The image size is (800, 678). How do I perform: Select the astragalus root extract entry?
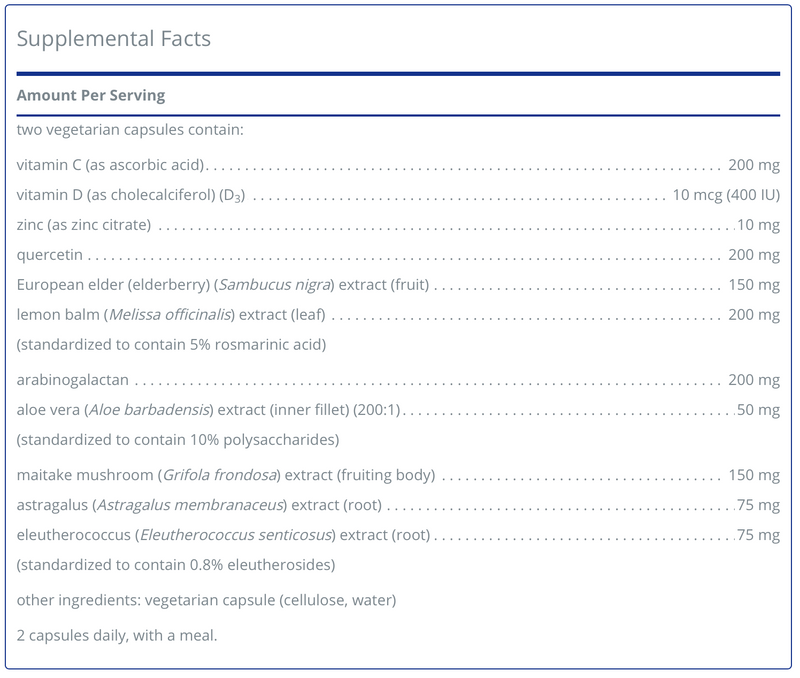199,505
